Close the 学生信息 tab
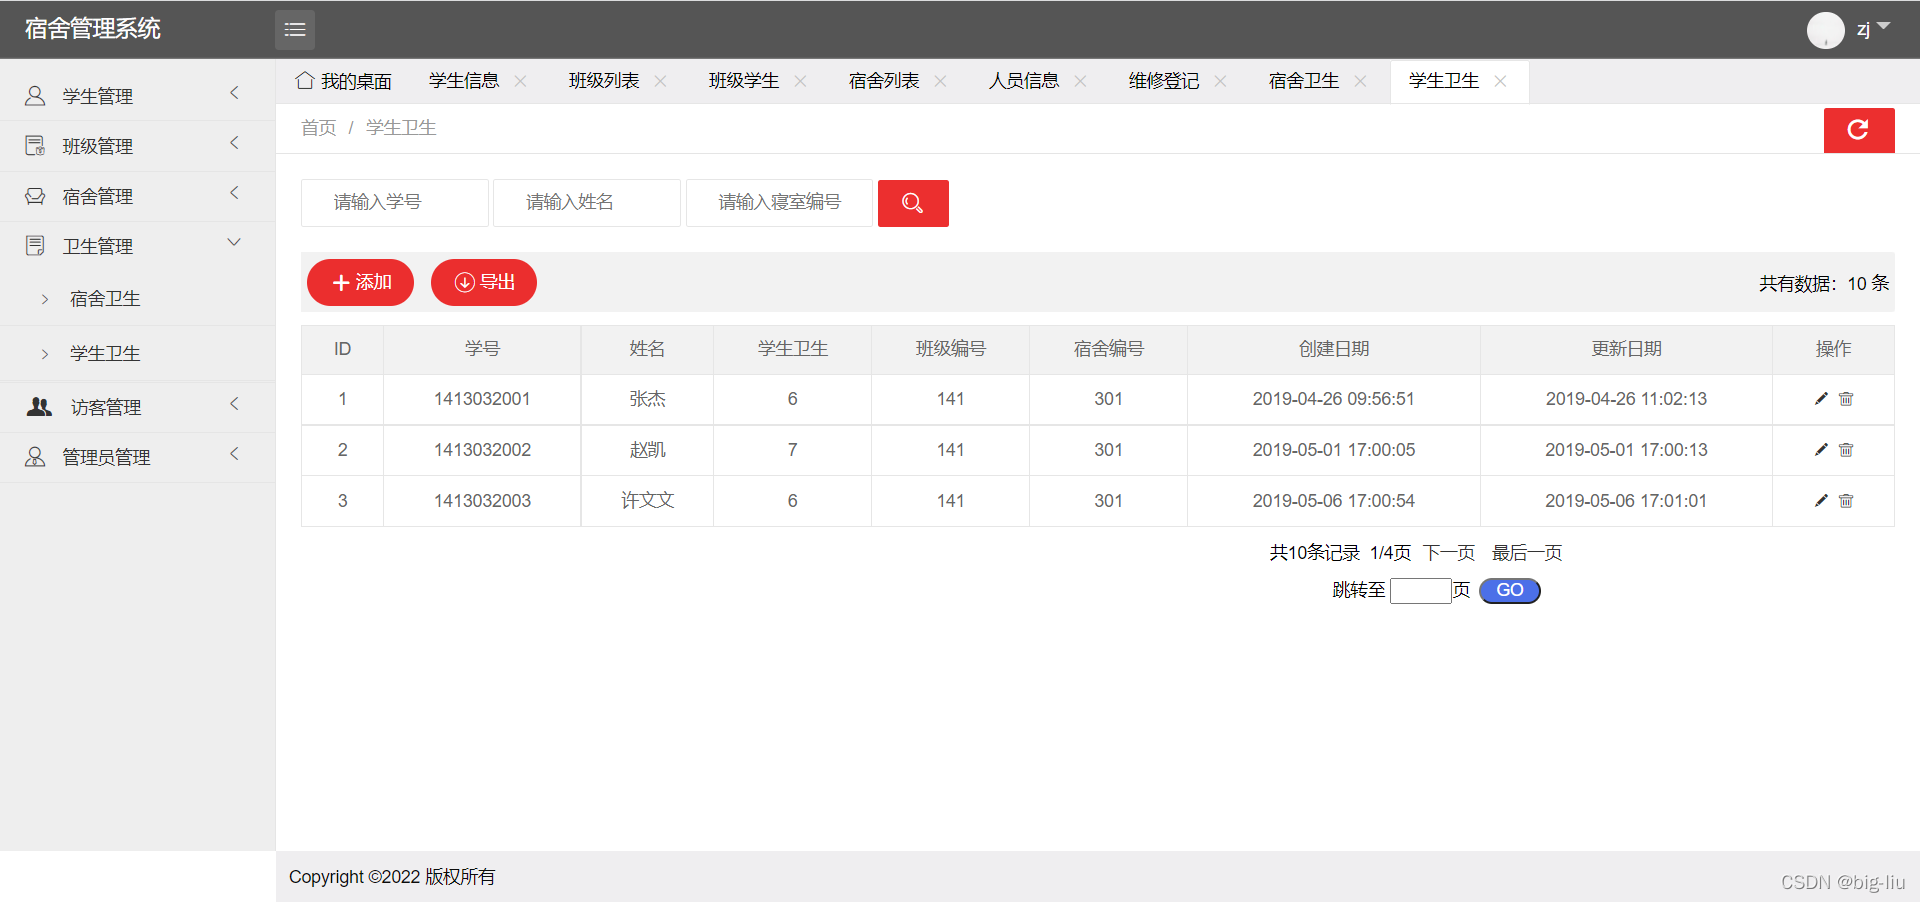 click(x=521, y=81)
